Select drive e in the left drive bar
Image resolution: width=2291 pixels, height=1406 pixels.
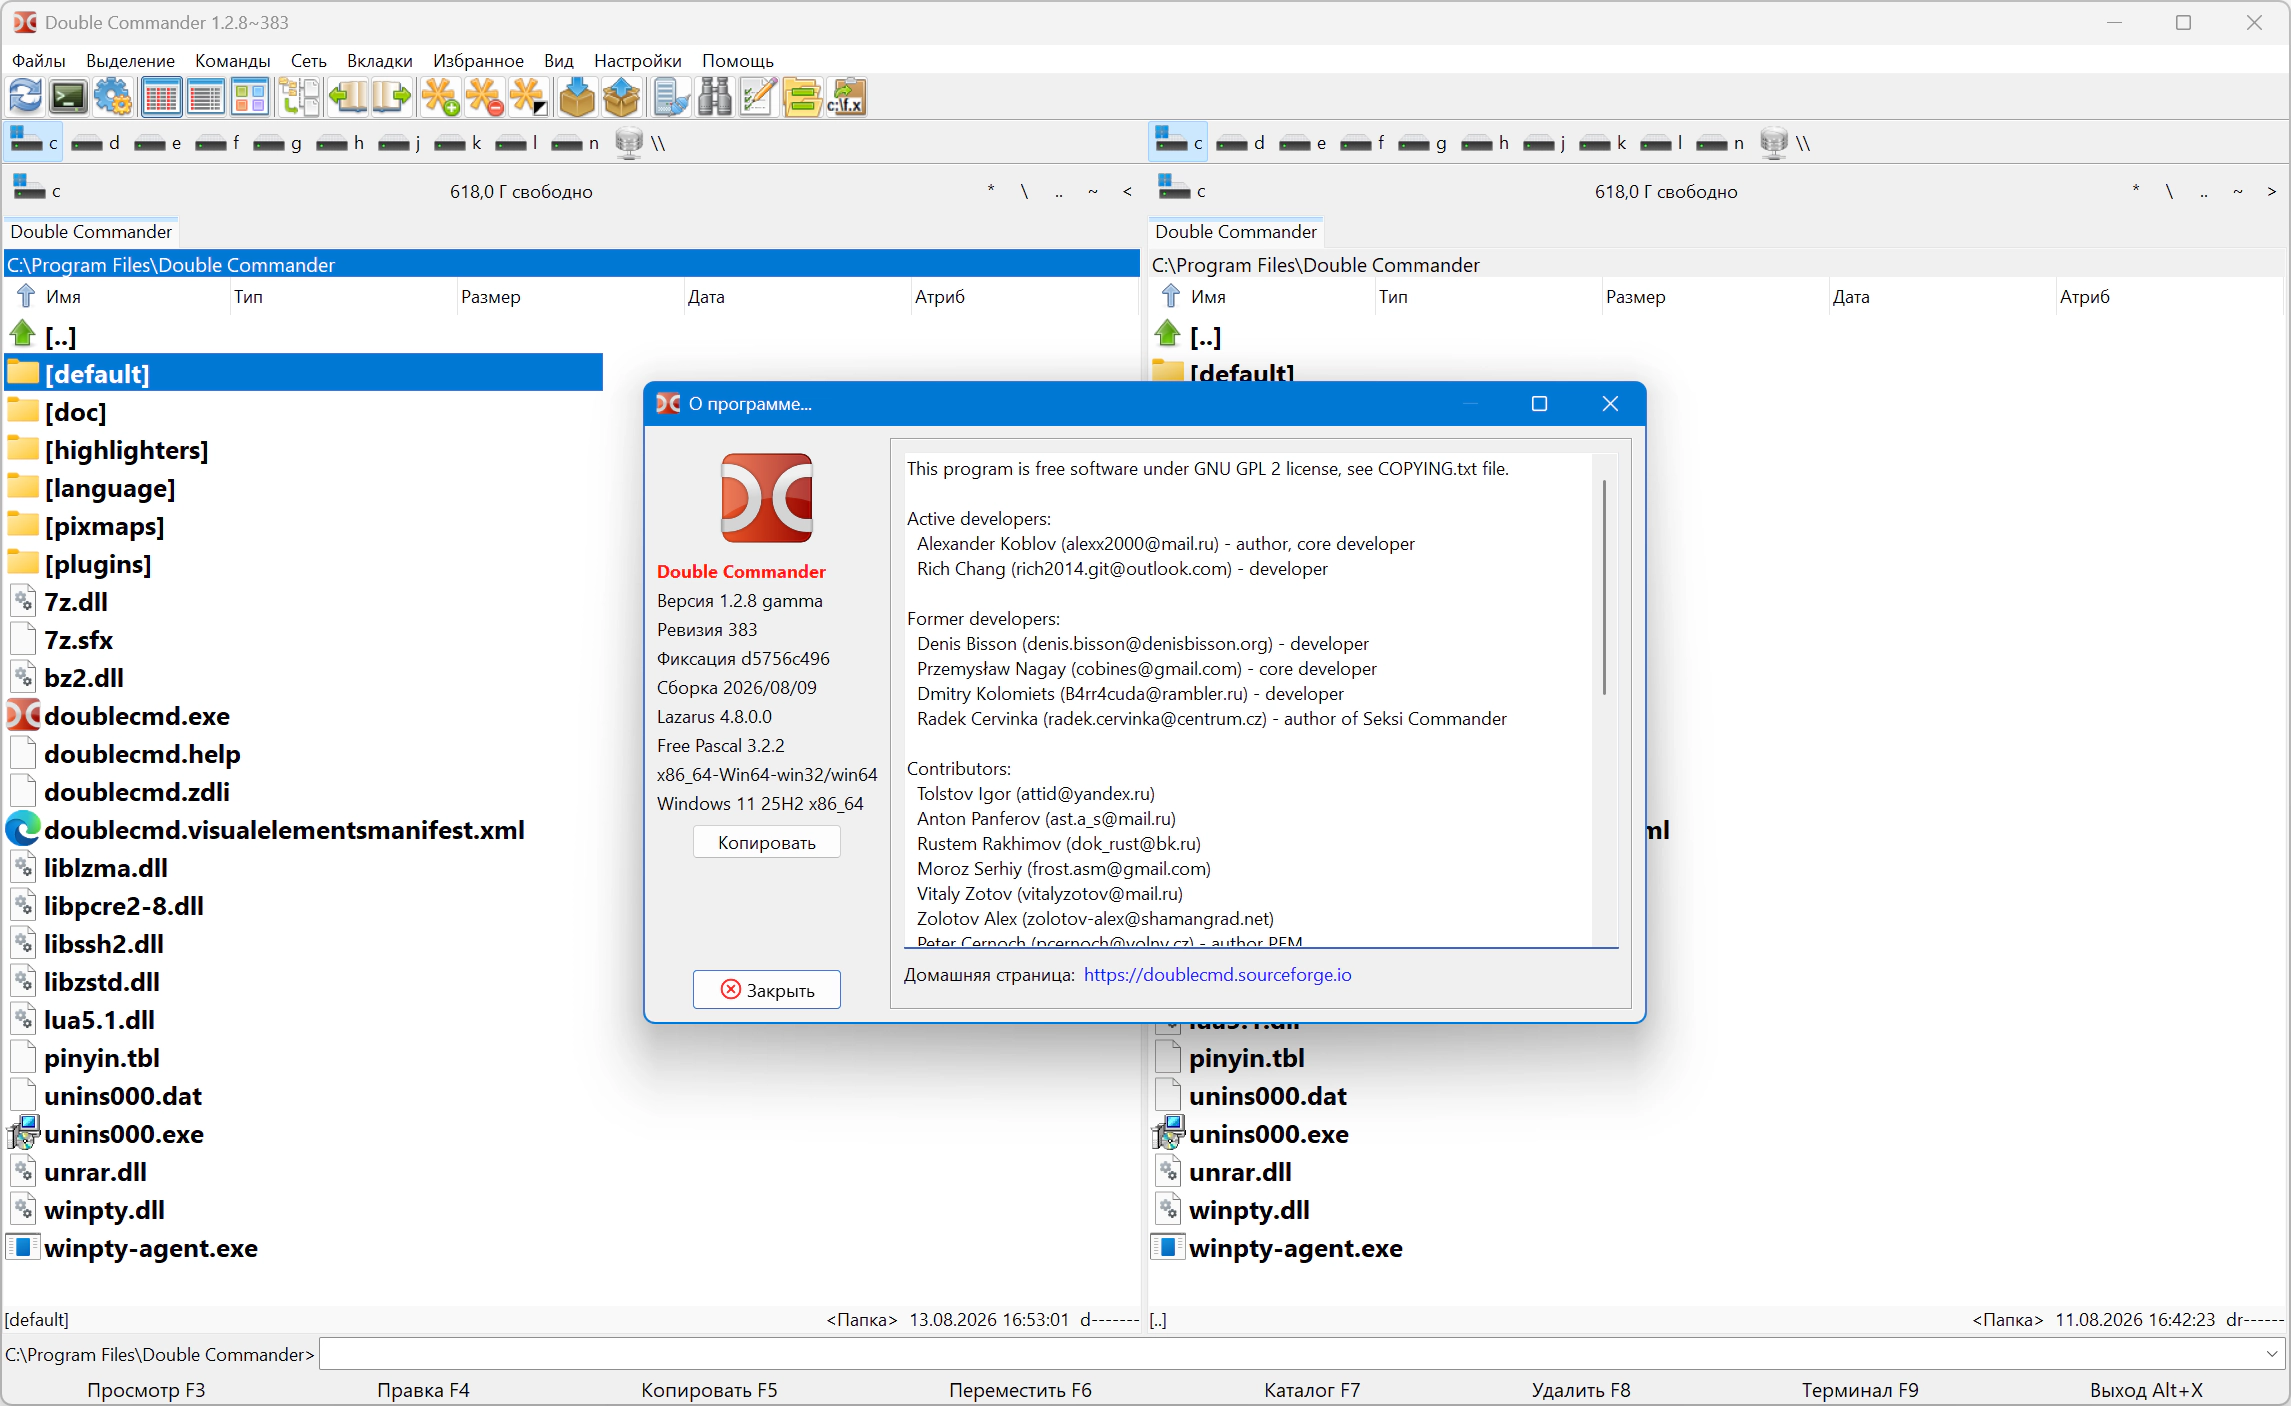pyautogui.click(x=158, y=143)
